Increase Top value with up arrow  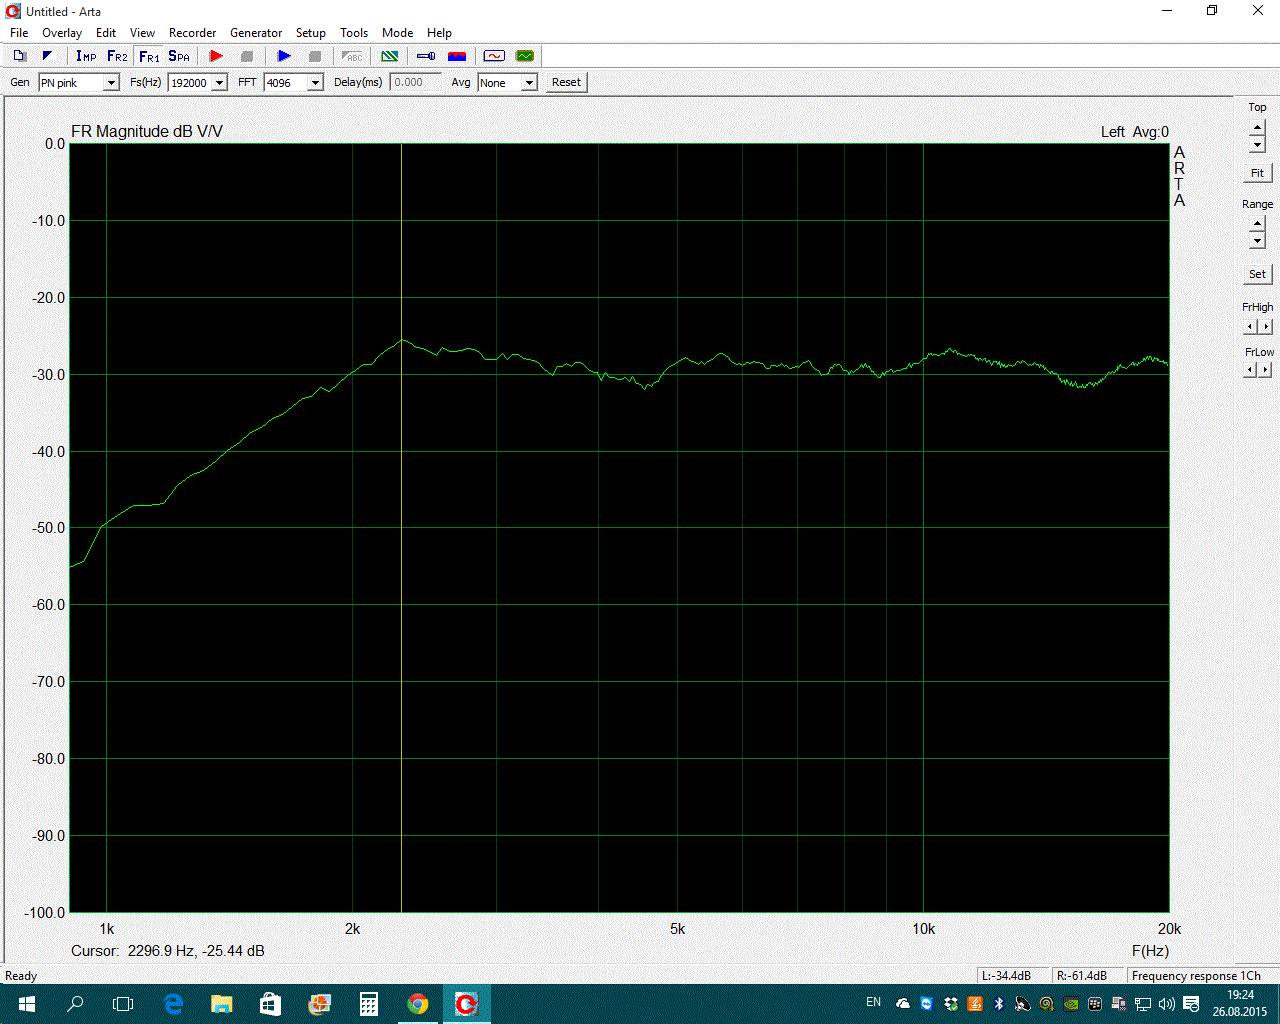point(1257,127)
